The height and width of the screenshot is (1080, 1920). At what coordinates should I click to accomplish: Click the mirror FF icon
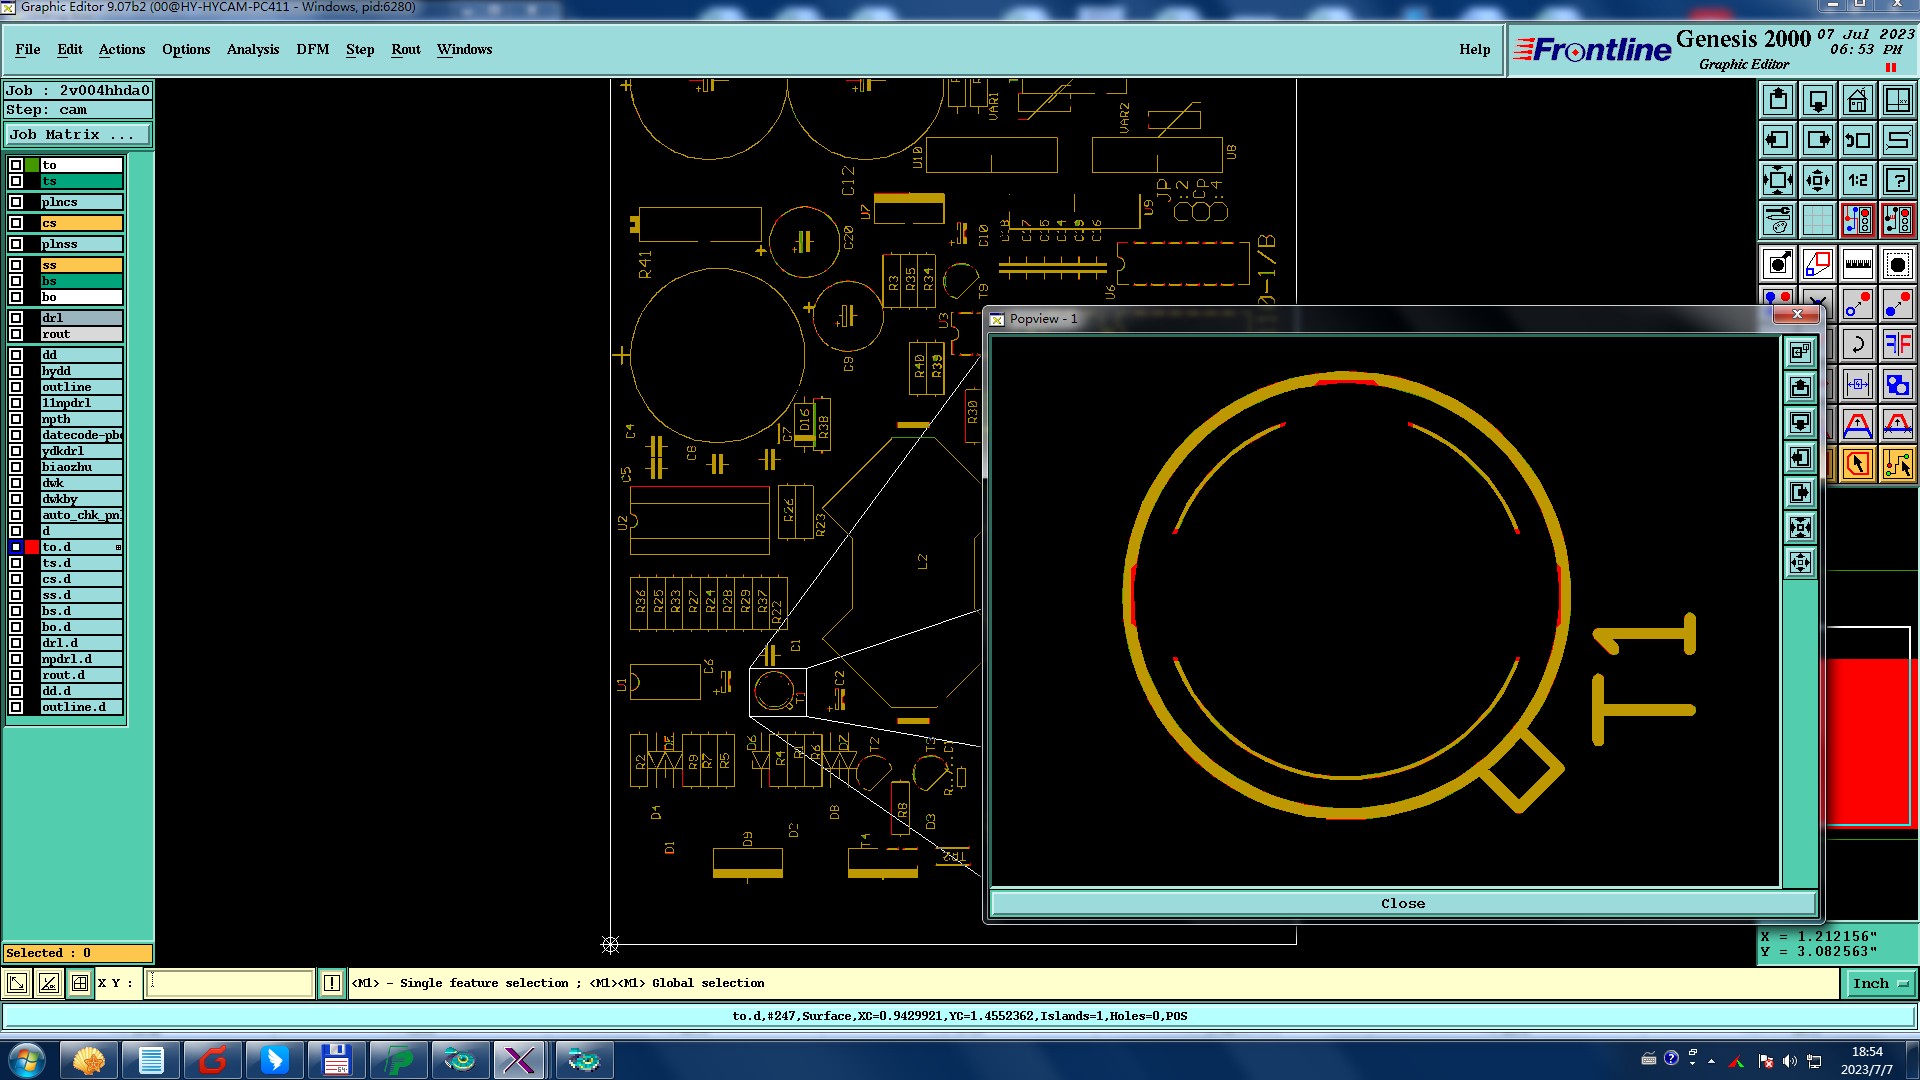coord(1897,345)
